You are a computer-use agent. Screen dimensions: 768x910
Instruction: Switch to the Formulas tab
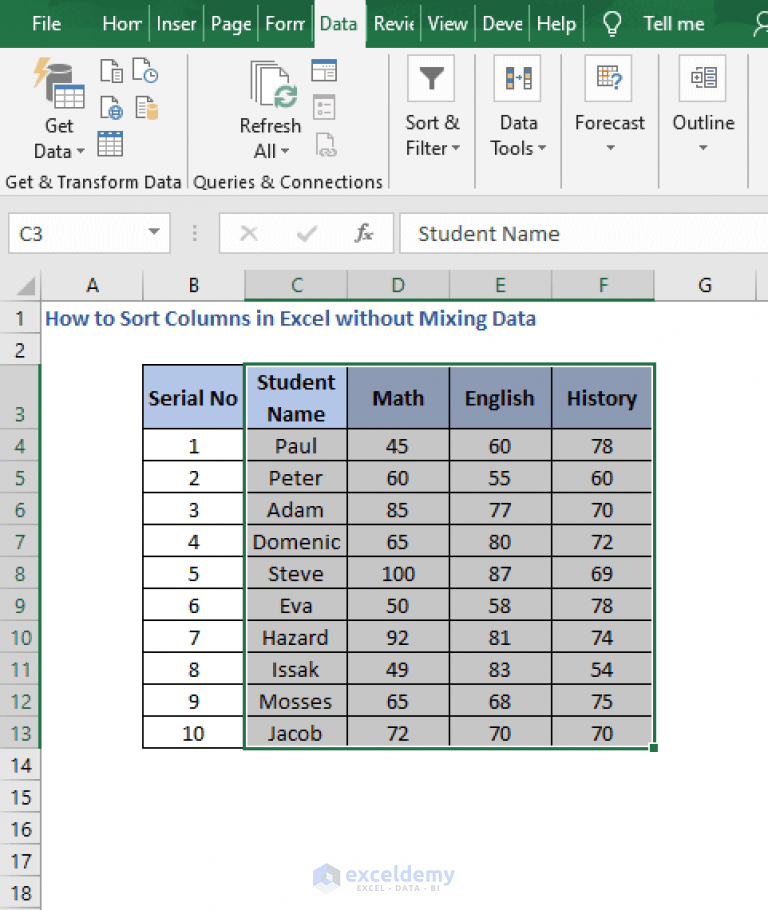(x=285, y=24)
